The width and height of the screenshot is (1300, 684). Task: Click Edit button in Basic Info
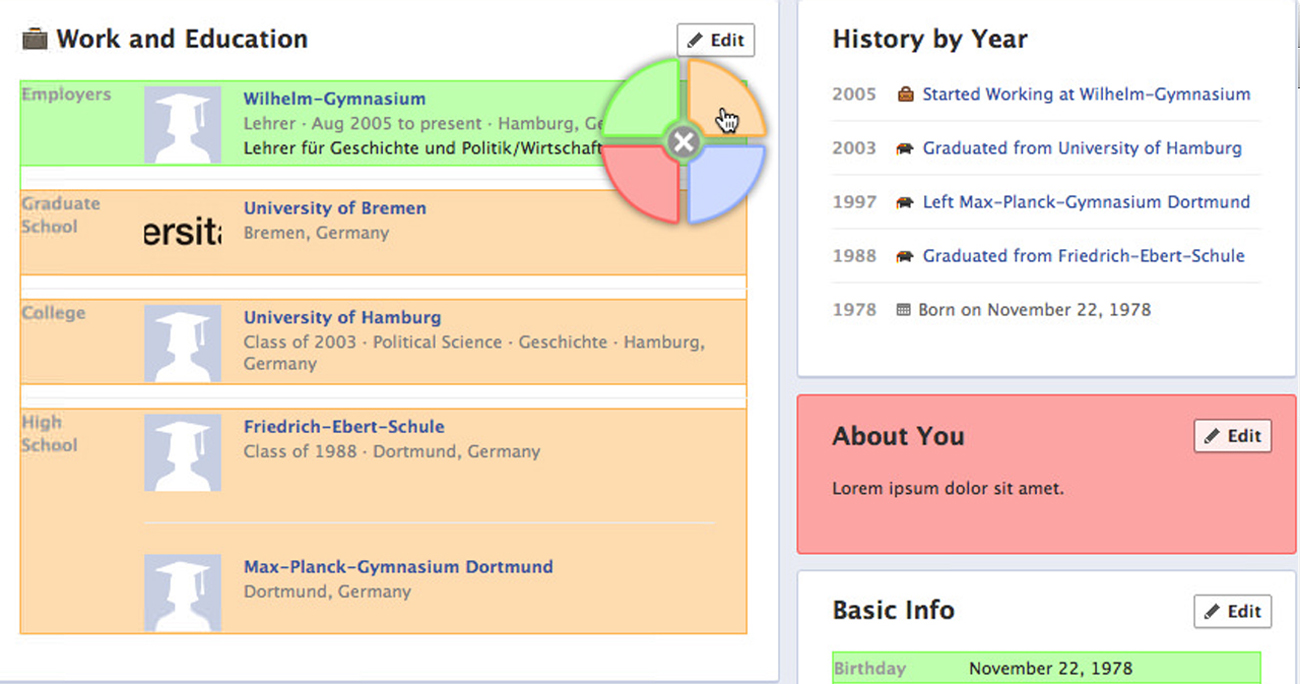(x=1232, y=611)
